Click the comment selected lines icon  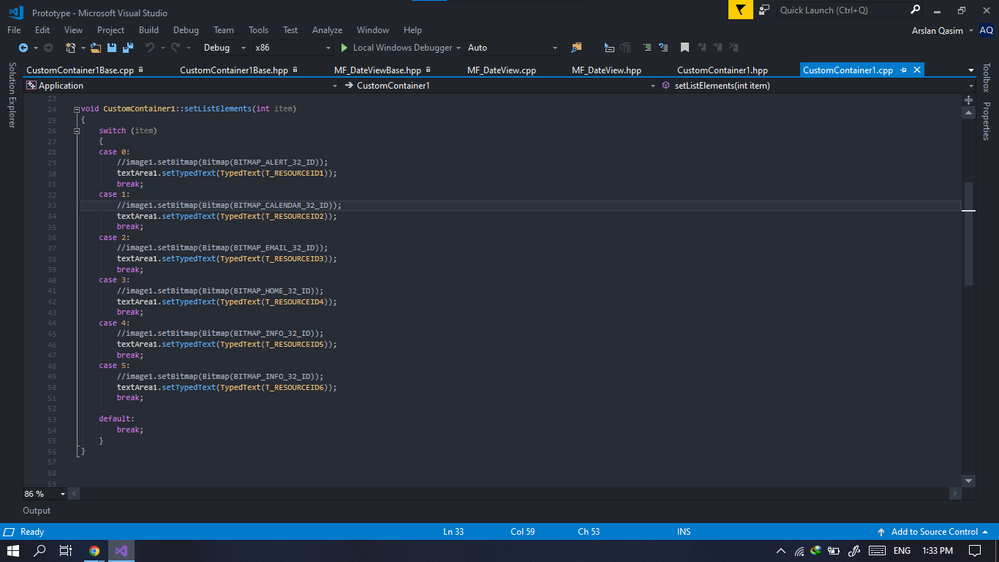(x=647, y=48)
